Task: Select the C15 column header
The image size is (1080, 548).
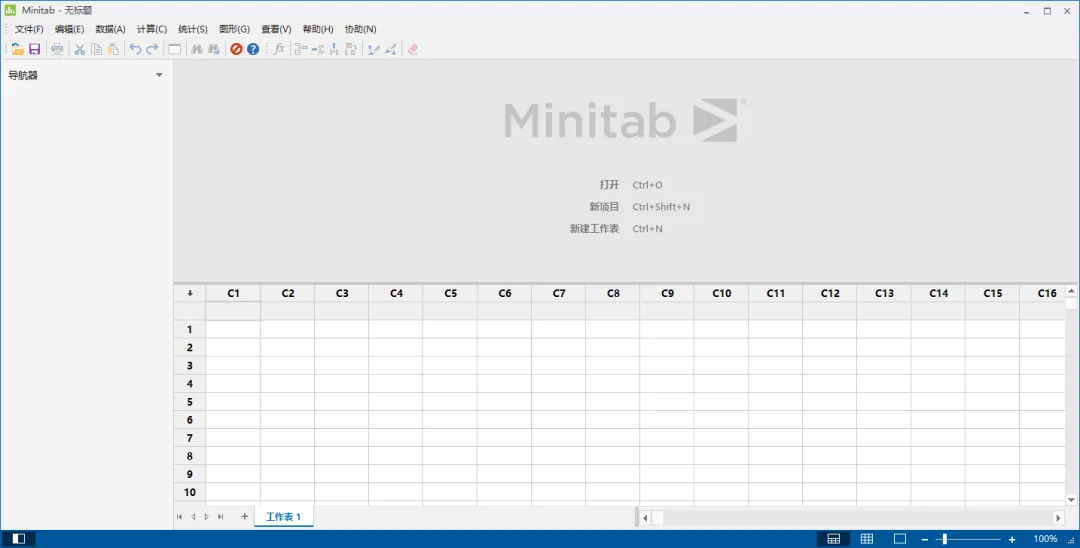Action: pyautogui.click(x=993, y=293)
